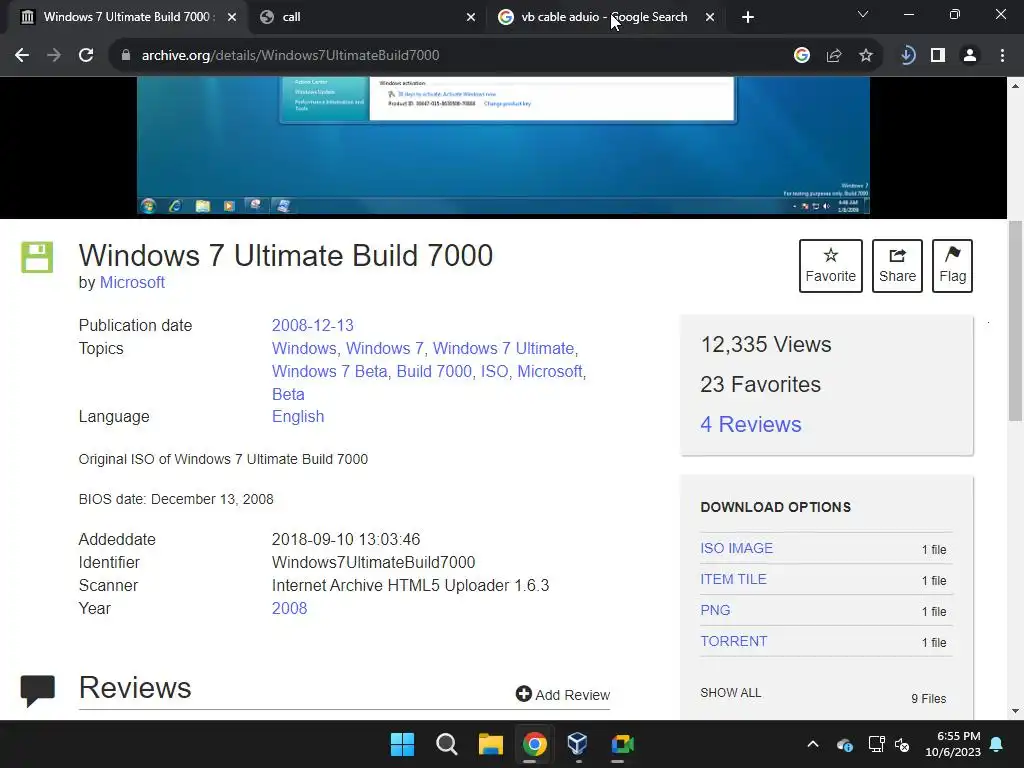Click the 12,335 Views text
1024x768 pixels.
(766, 344)
